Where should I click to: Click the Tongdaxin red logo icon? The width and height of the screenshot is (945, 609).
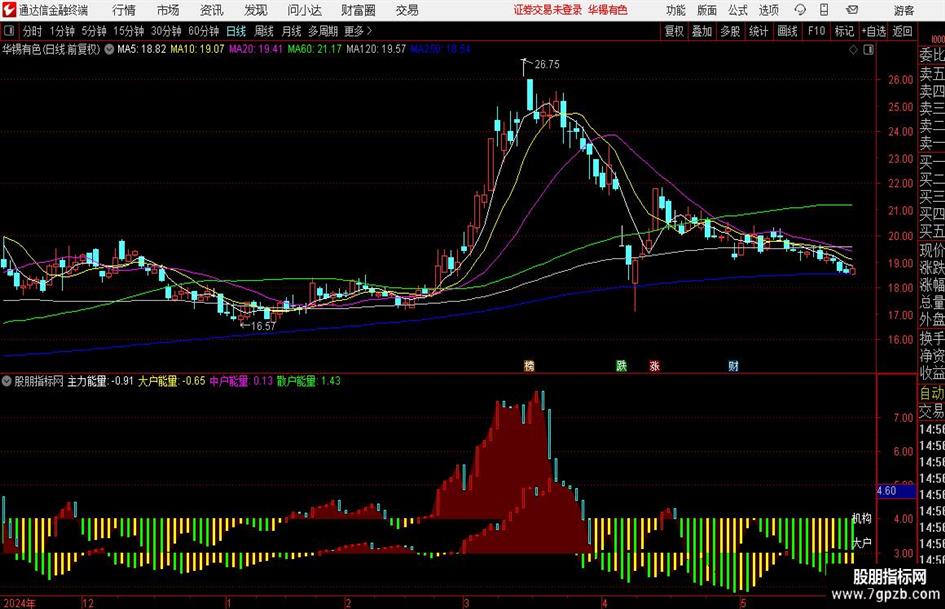coord(8,10)
